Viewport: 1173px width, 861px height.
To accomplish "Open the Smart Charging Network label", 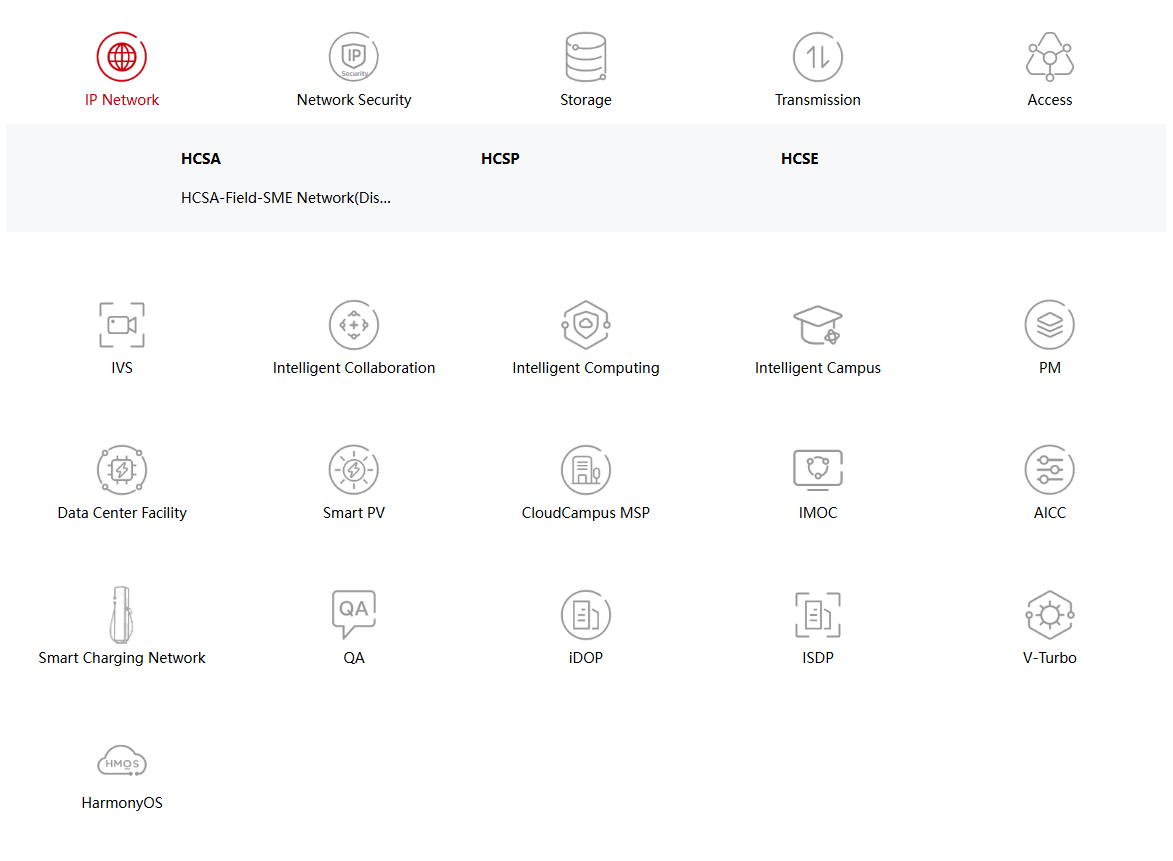I will pos(122,658).
